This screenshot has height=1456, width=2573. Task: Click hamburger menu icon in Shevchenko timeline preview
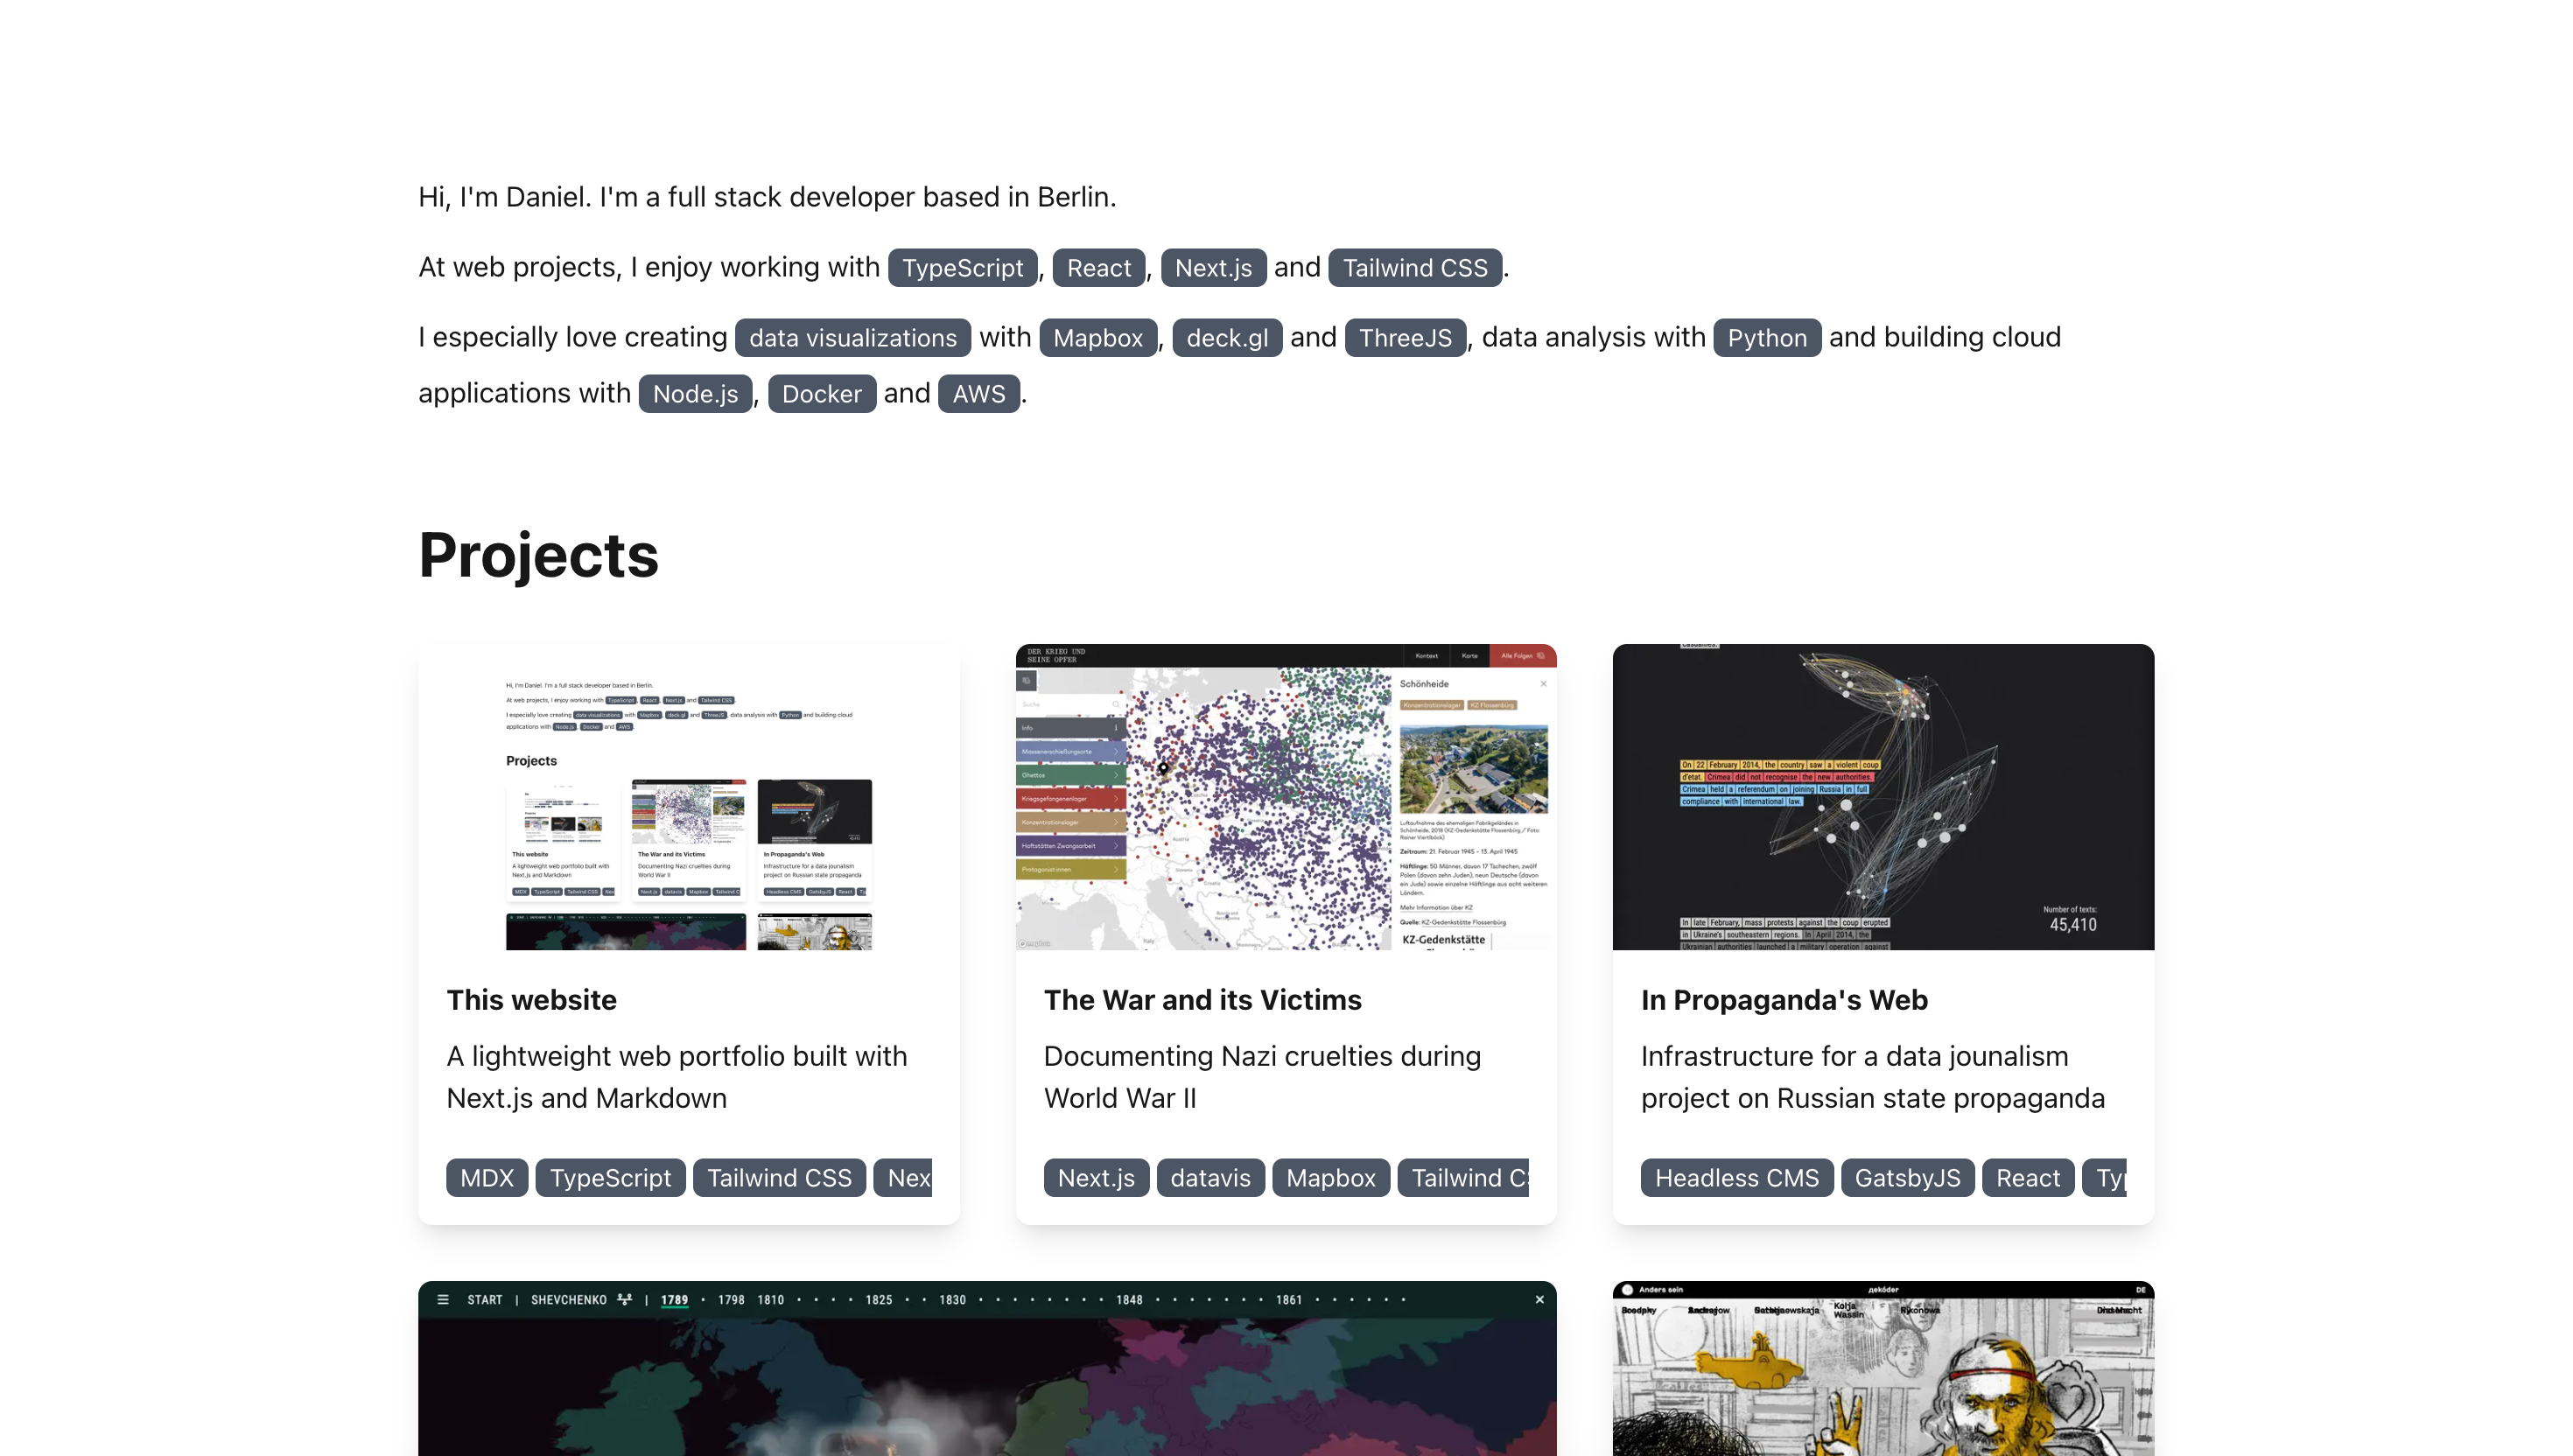[x=443, y=1299]
